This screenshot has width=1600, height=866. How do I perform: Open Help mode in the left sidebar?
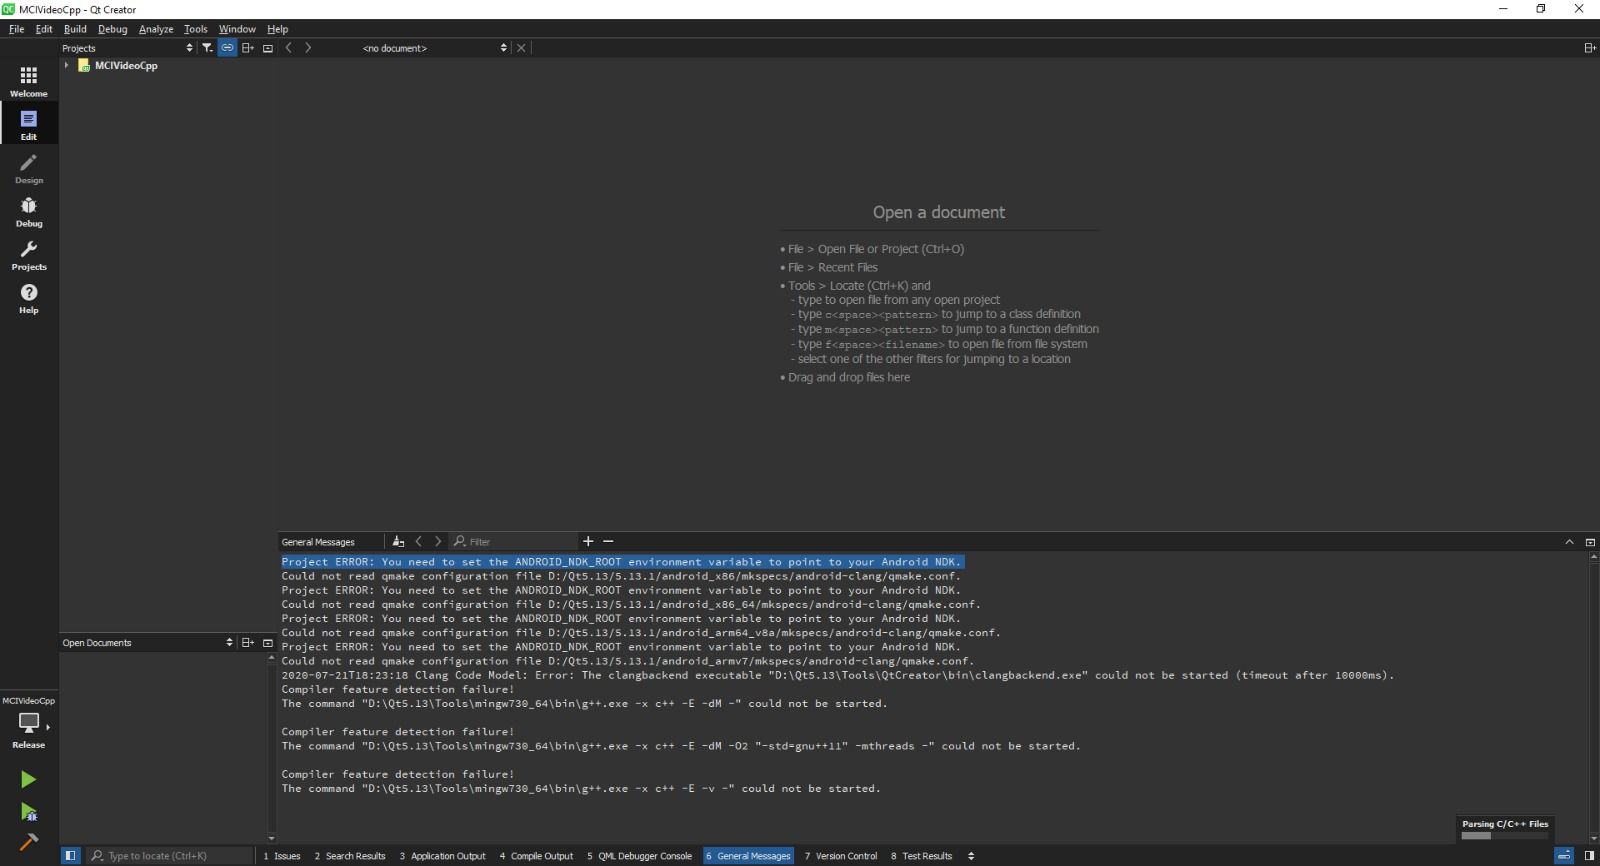tap(29, 298)
